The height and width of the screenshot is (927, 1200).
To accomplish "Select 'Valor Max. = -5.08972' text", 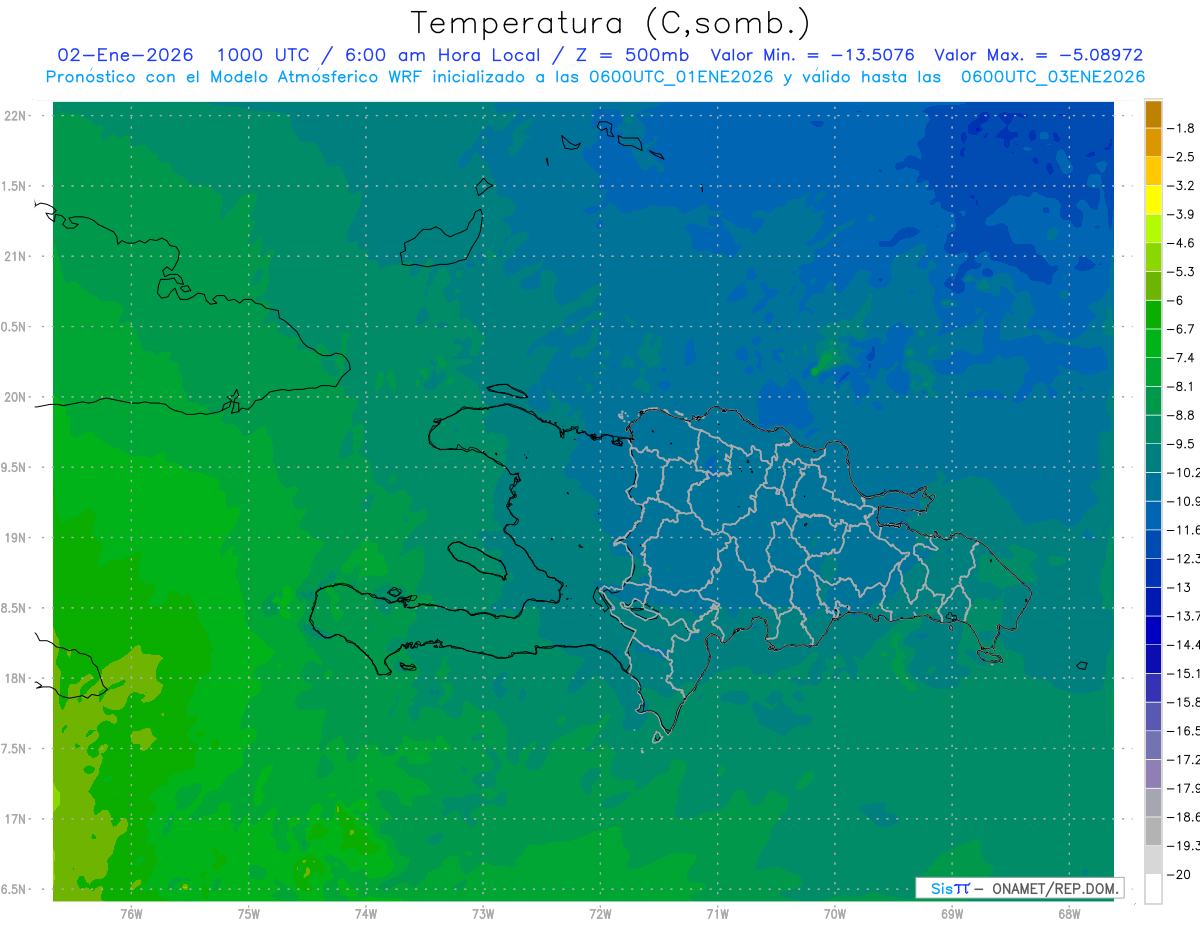I will (x=1039, y=55).
